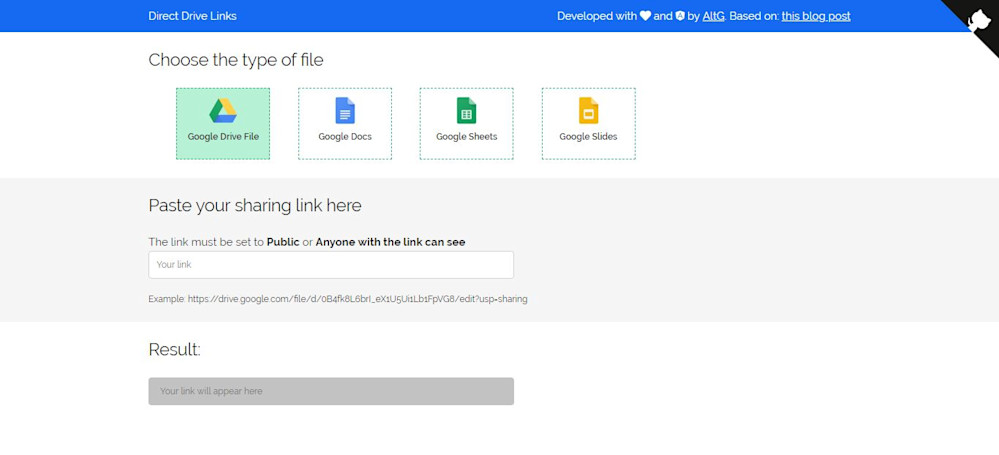Click the 'Your link will appear here' result field
Viewport: 999px width, 455px height.
click(331, 391)
